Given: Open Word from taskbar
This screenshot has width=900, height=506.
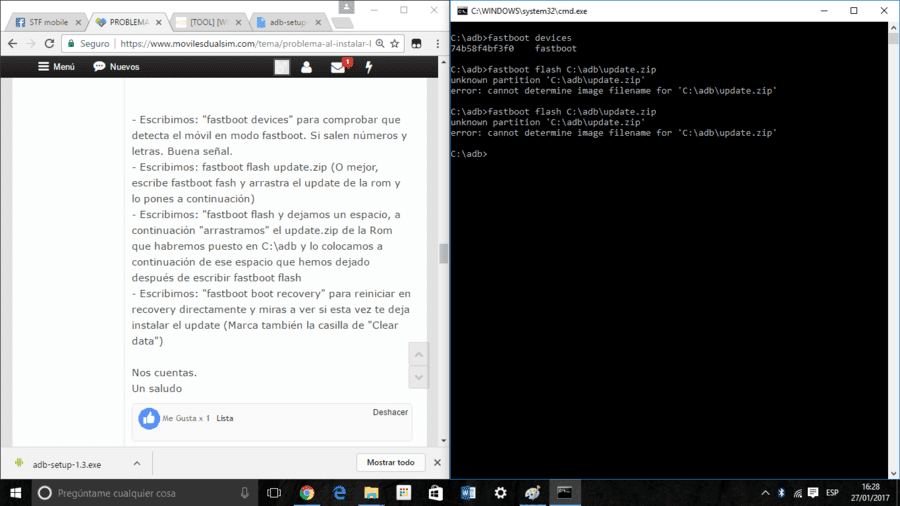Looking at the screenshot, I should pos(468,493).
